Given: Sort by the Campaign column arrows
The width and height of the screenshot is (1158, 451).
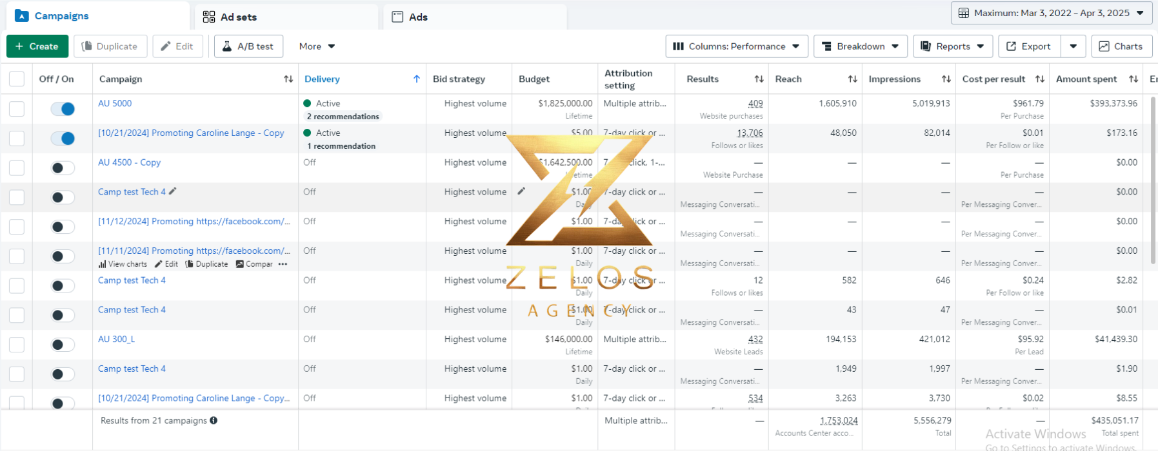Looking at the screenshot, I should pos(288,79).
